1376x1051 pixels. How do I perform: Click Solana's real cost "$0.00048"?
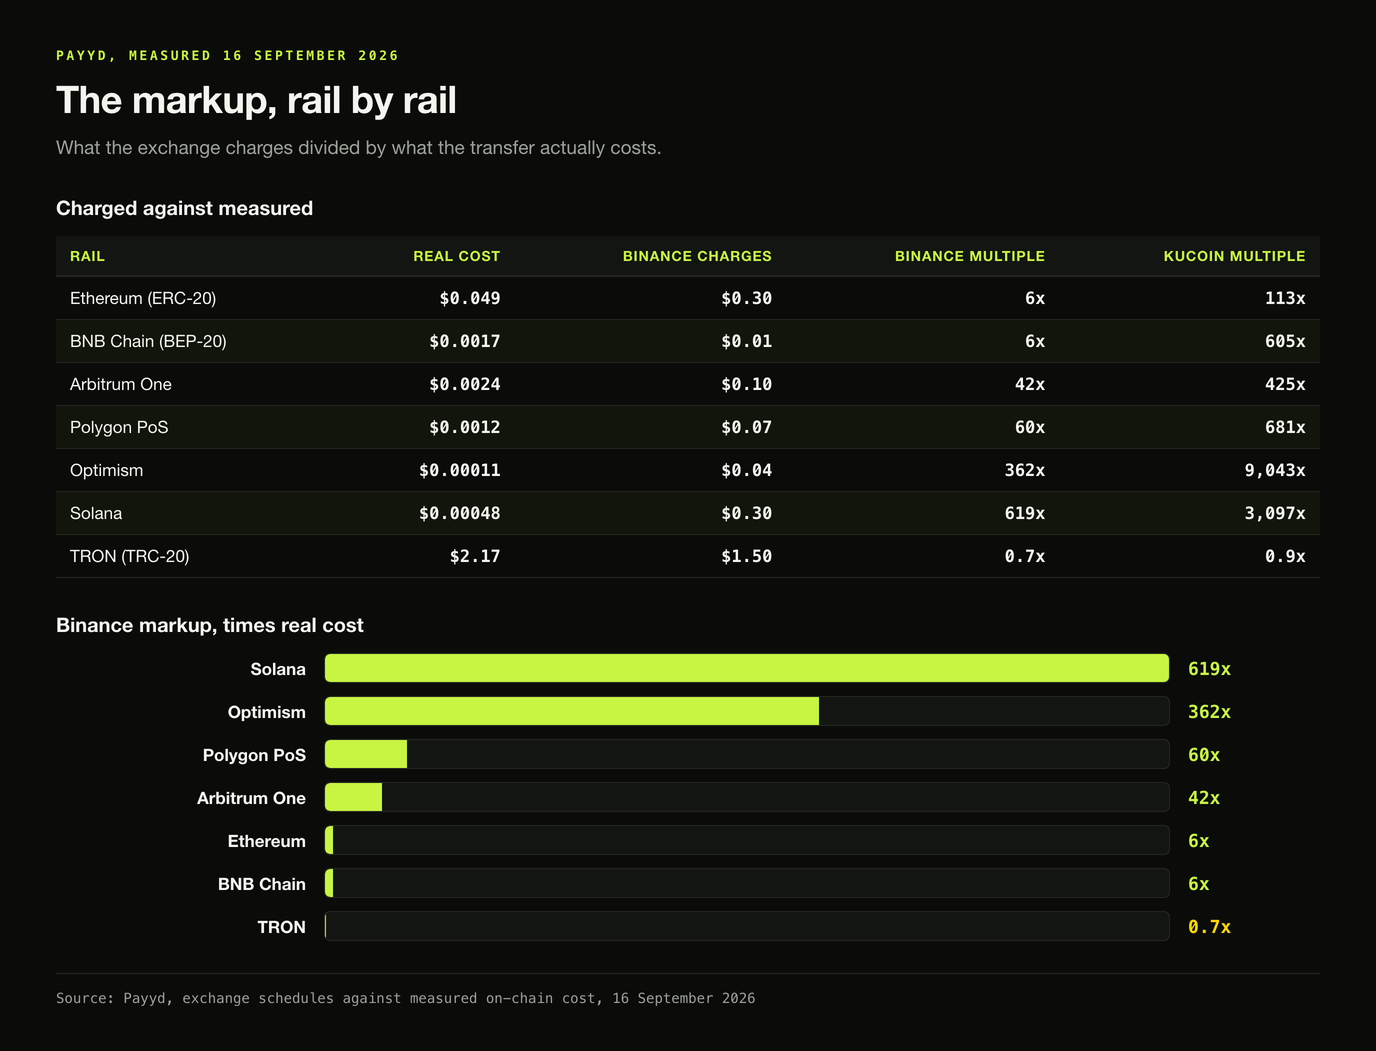(x=460, y=513)
